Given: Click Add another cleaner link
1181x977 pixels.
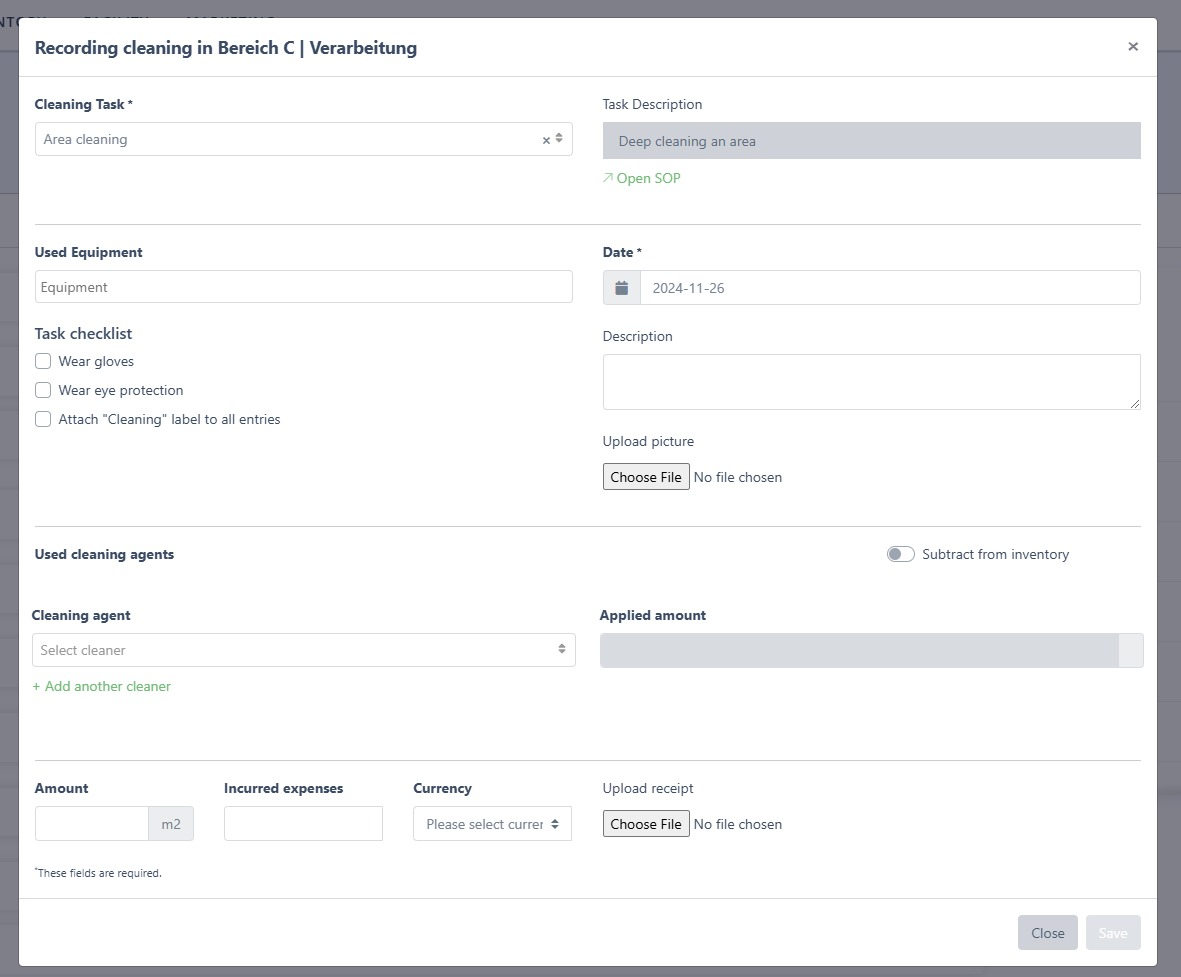Looking at the screenshot, I should click(102, 686).
